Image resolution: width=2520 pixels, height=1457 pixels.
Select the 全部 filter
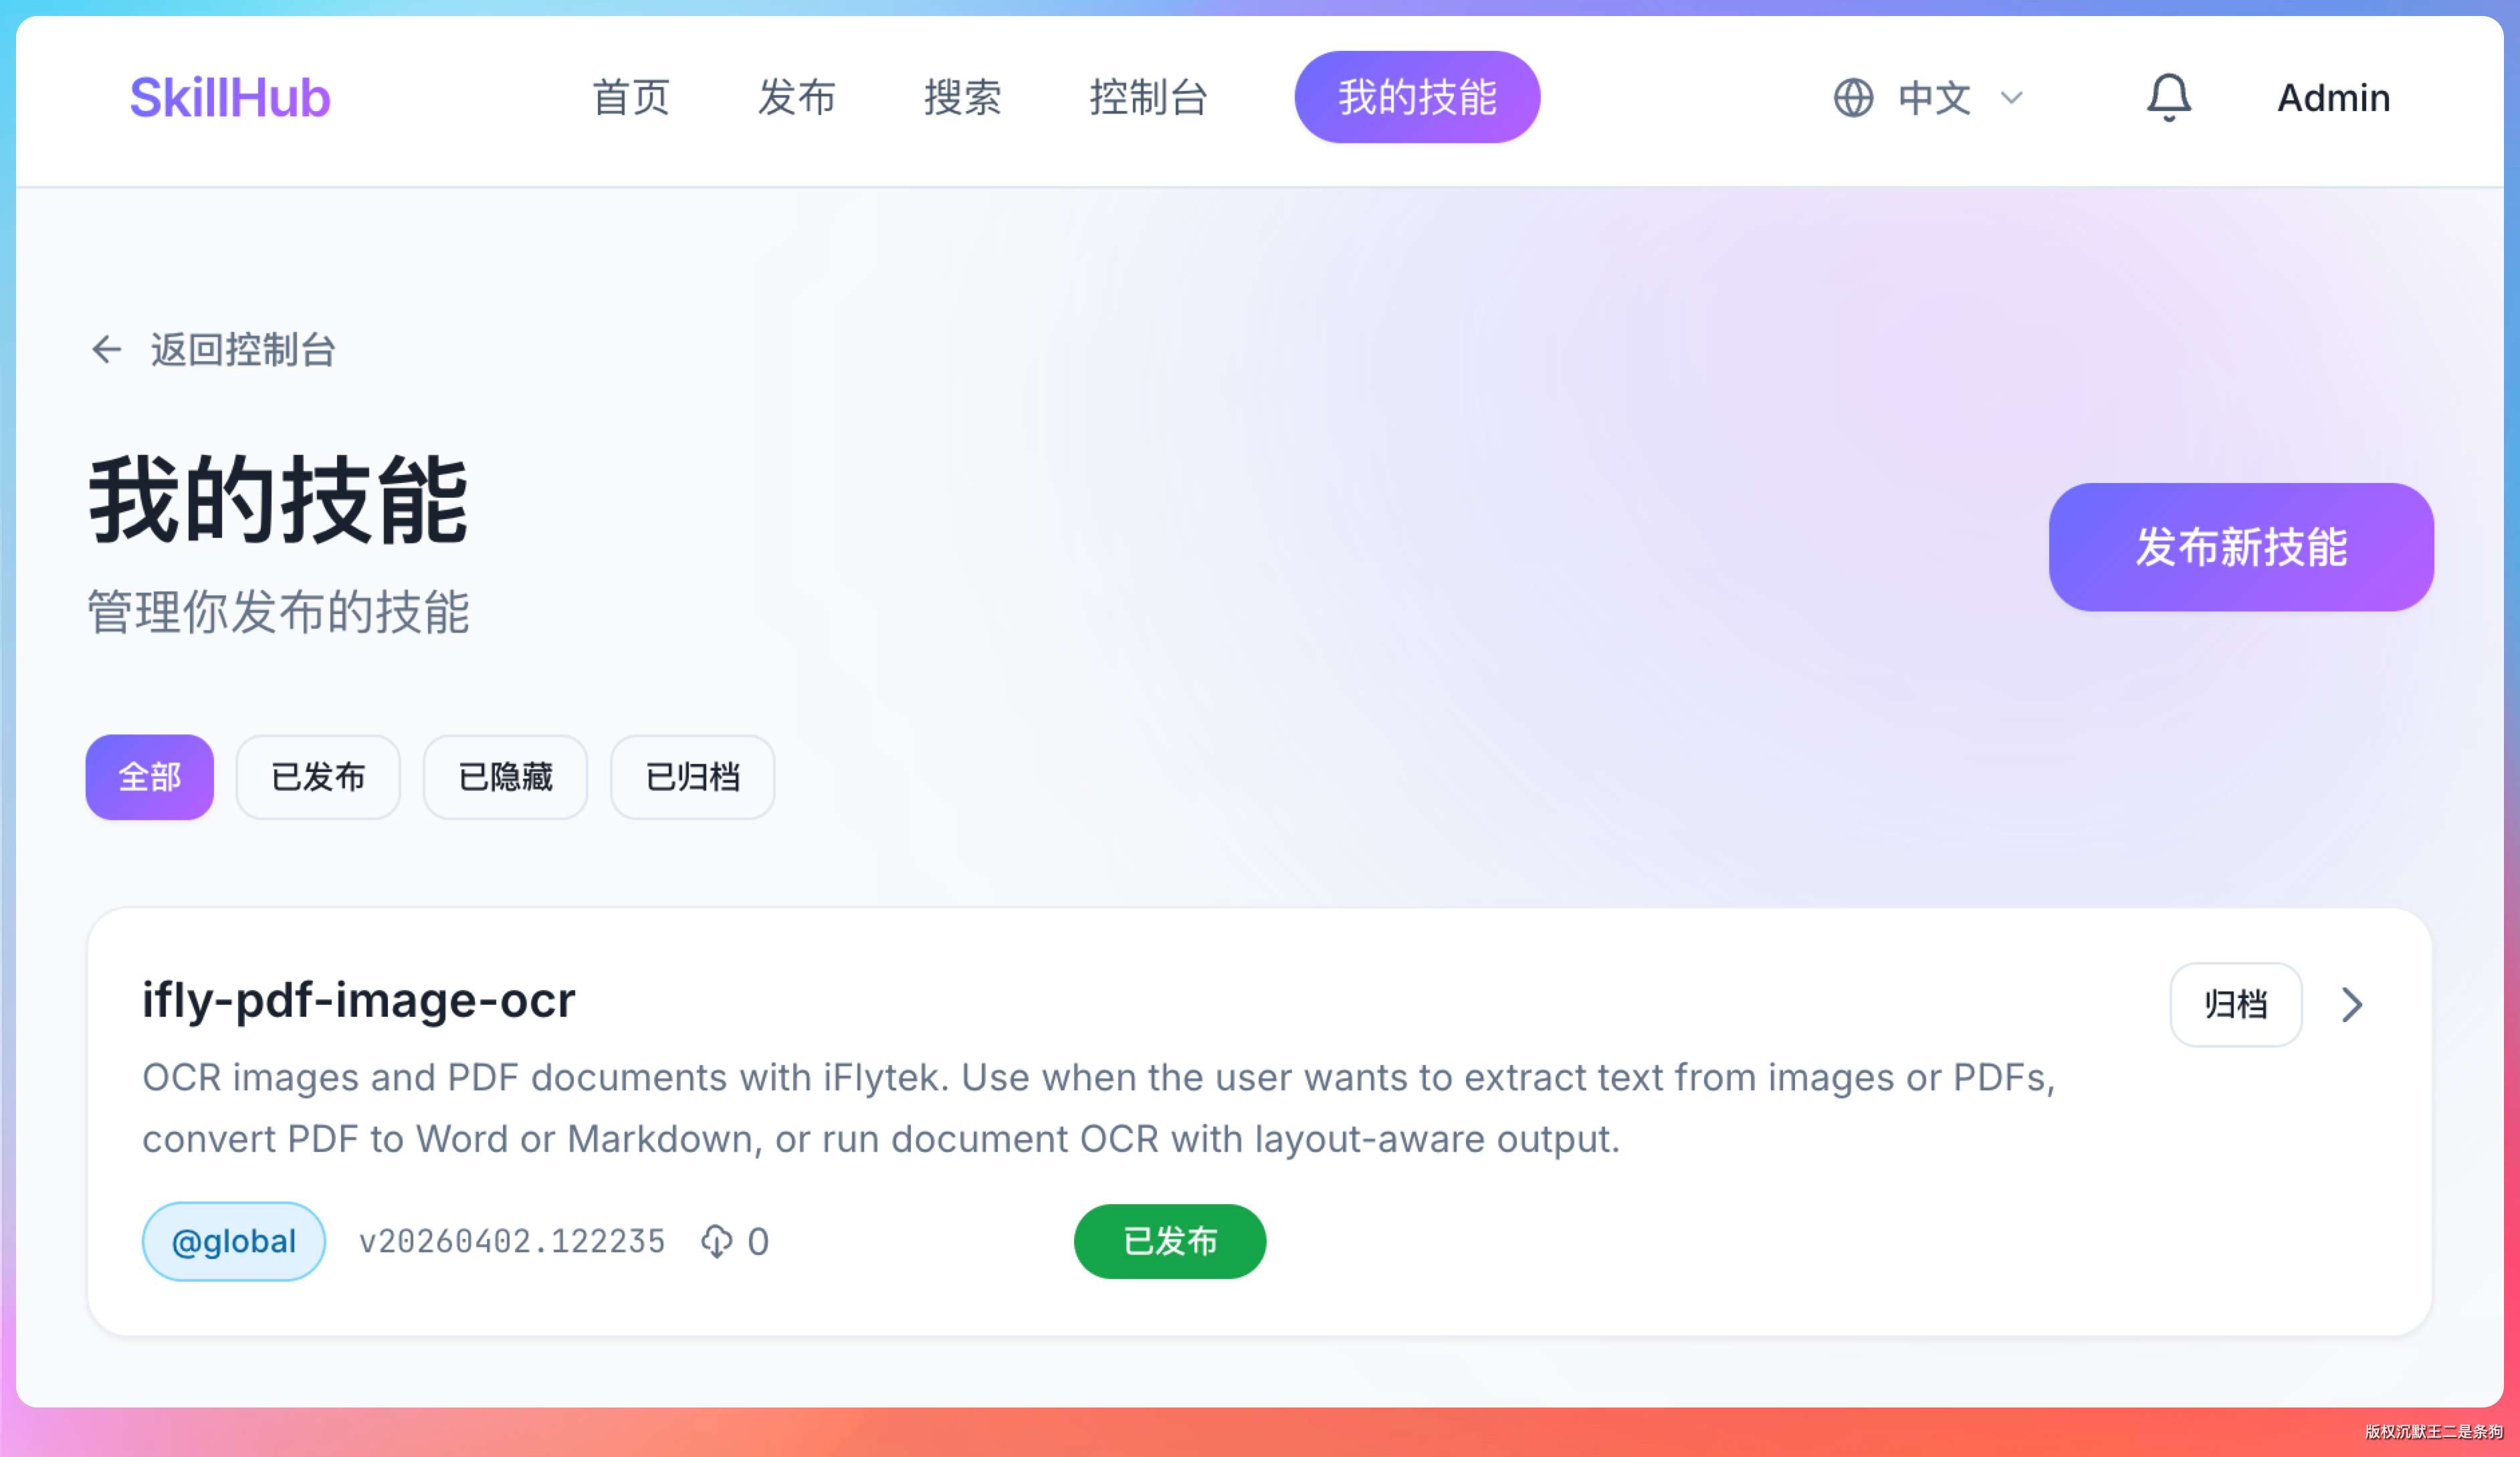[x=150, y=777]
